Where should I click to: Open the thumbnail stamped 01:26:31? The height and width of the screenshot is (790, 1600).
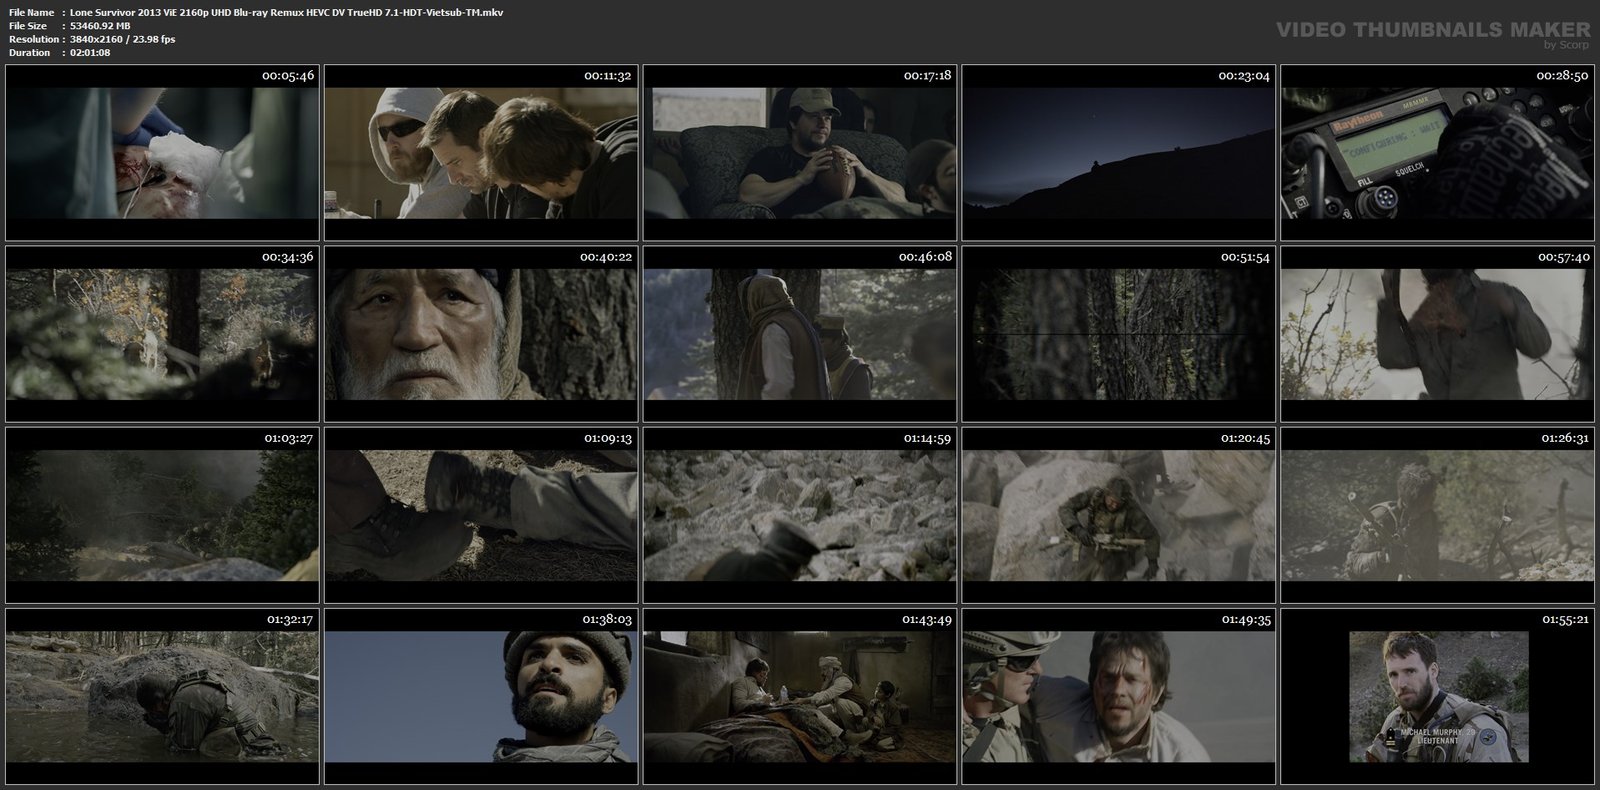[1438, 515]
